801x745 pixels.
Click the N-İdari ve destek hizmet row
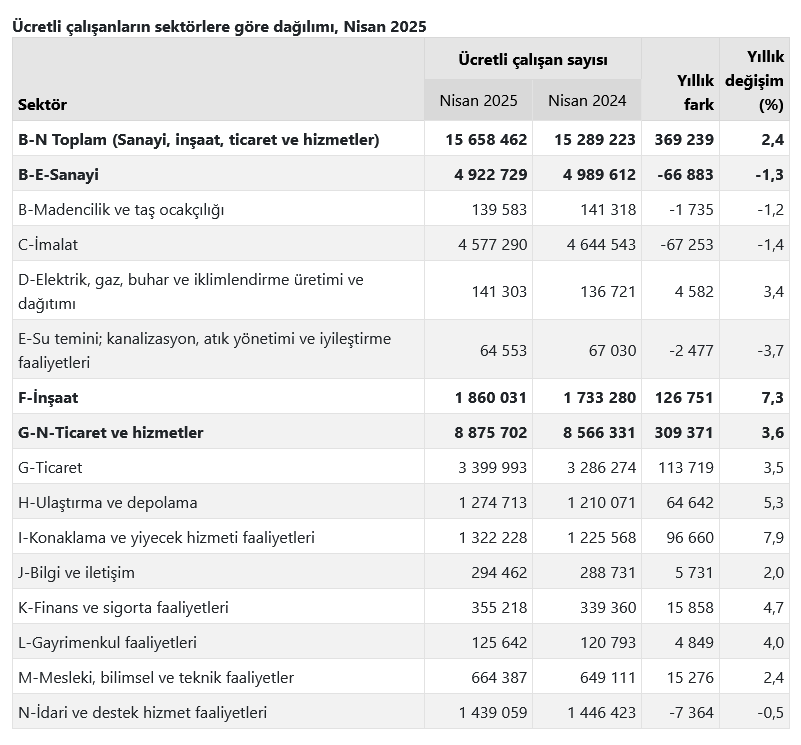(x=400, y=712)
